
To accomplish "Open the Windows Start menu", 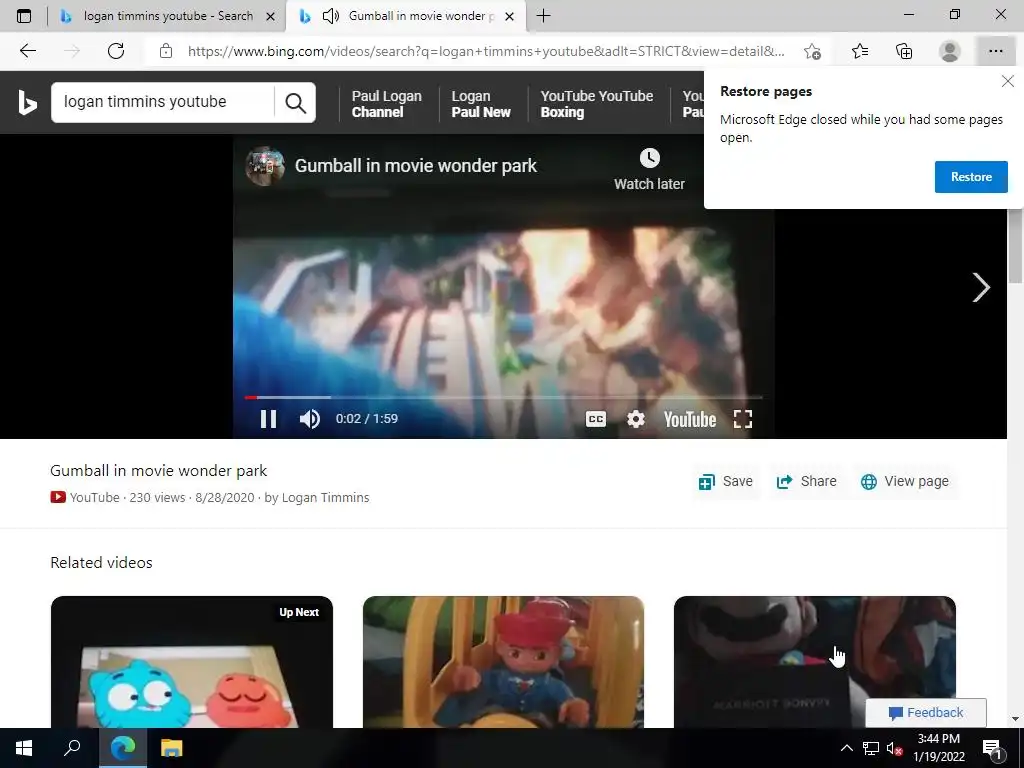I will [24, 748].
